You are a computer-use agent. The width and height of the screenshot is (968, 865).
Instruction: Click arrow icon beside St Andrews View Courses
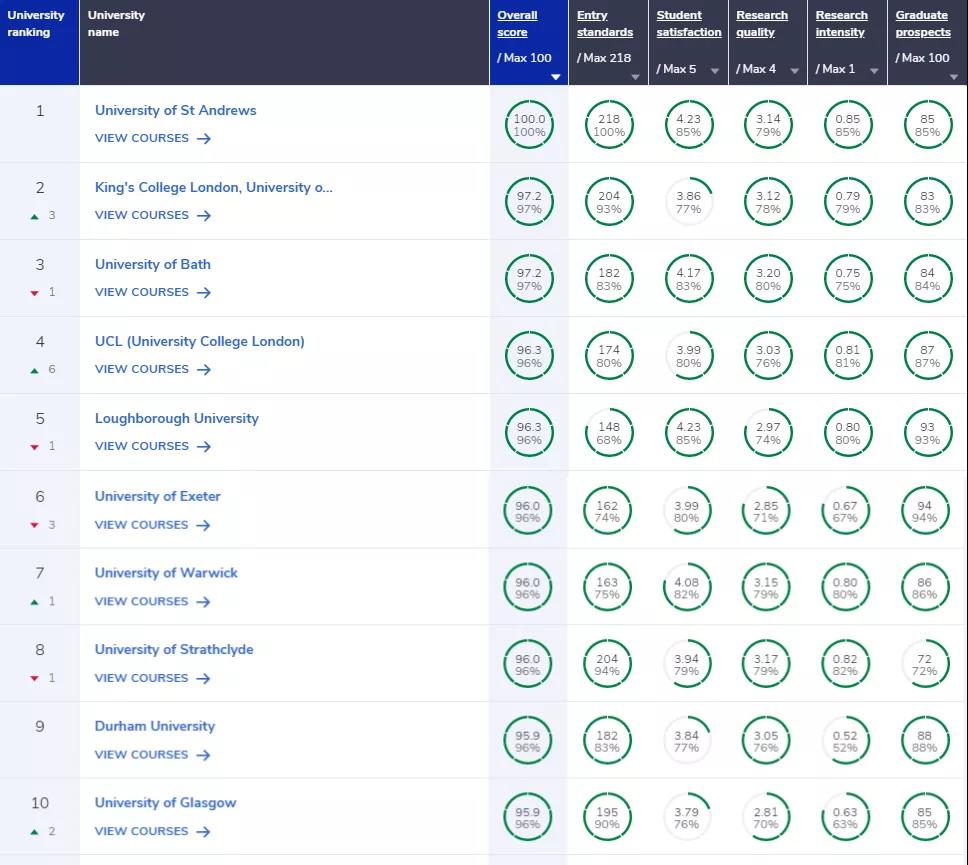coord(204,139)
